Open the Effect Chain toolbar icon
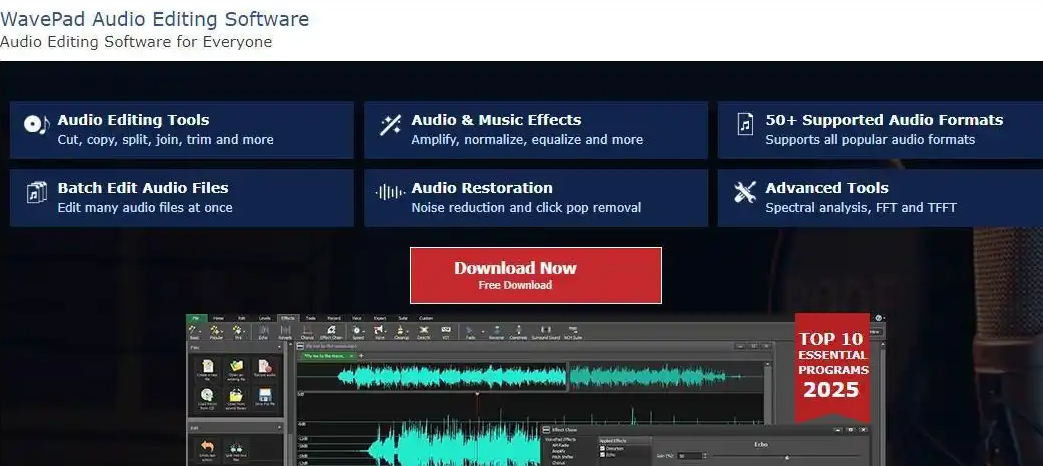 point(331,330)
